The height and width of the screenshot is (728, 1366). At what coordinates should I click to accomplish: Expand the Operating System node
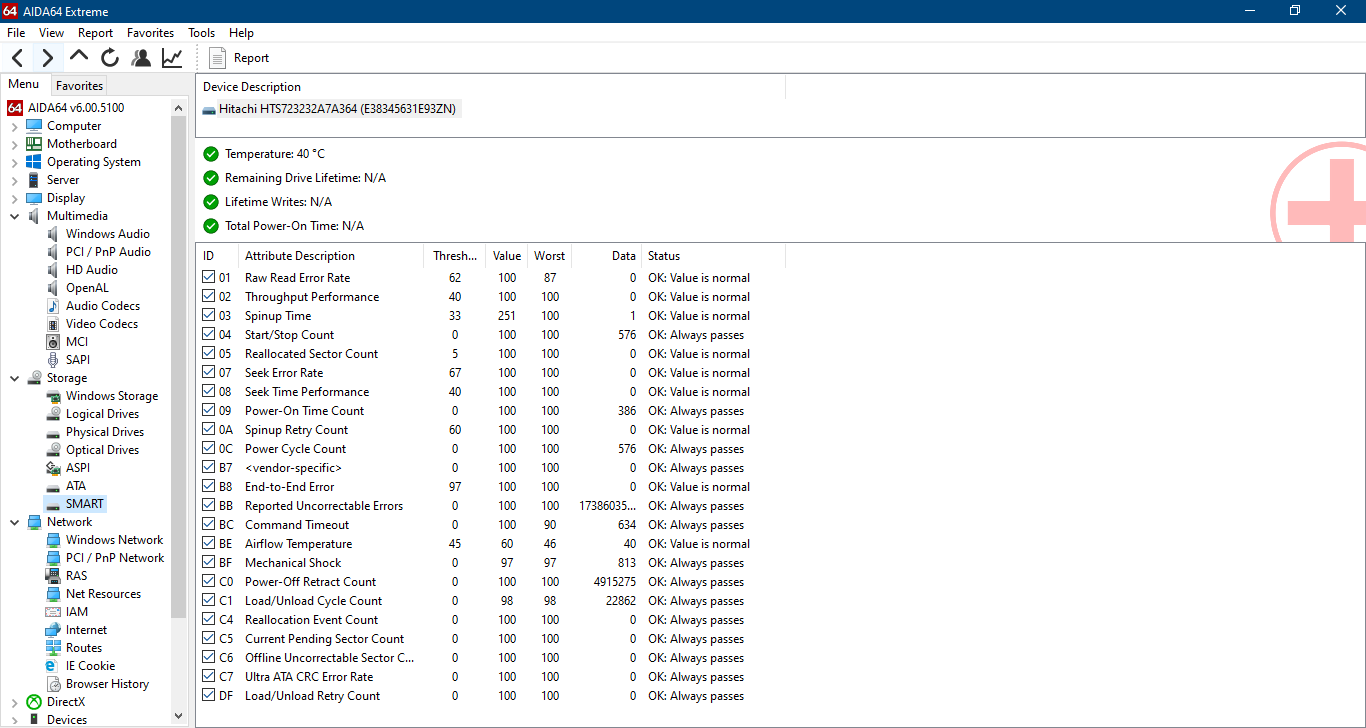(15, 162)
